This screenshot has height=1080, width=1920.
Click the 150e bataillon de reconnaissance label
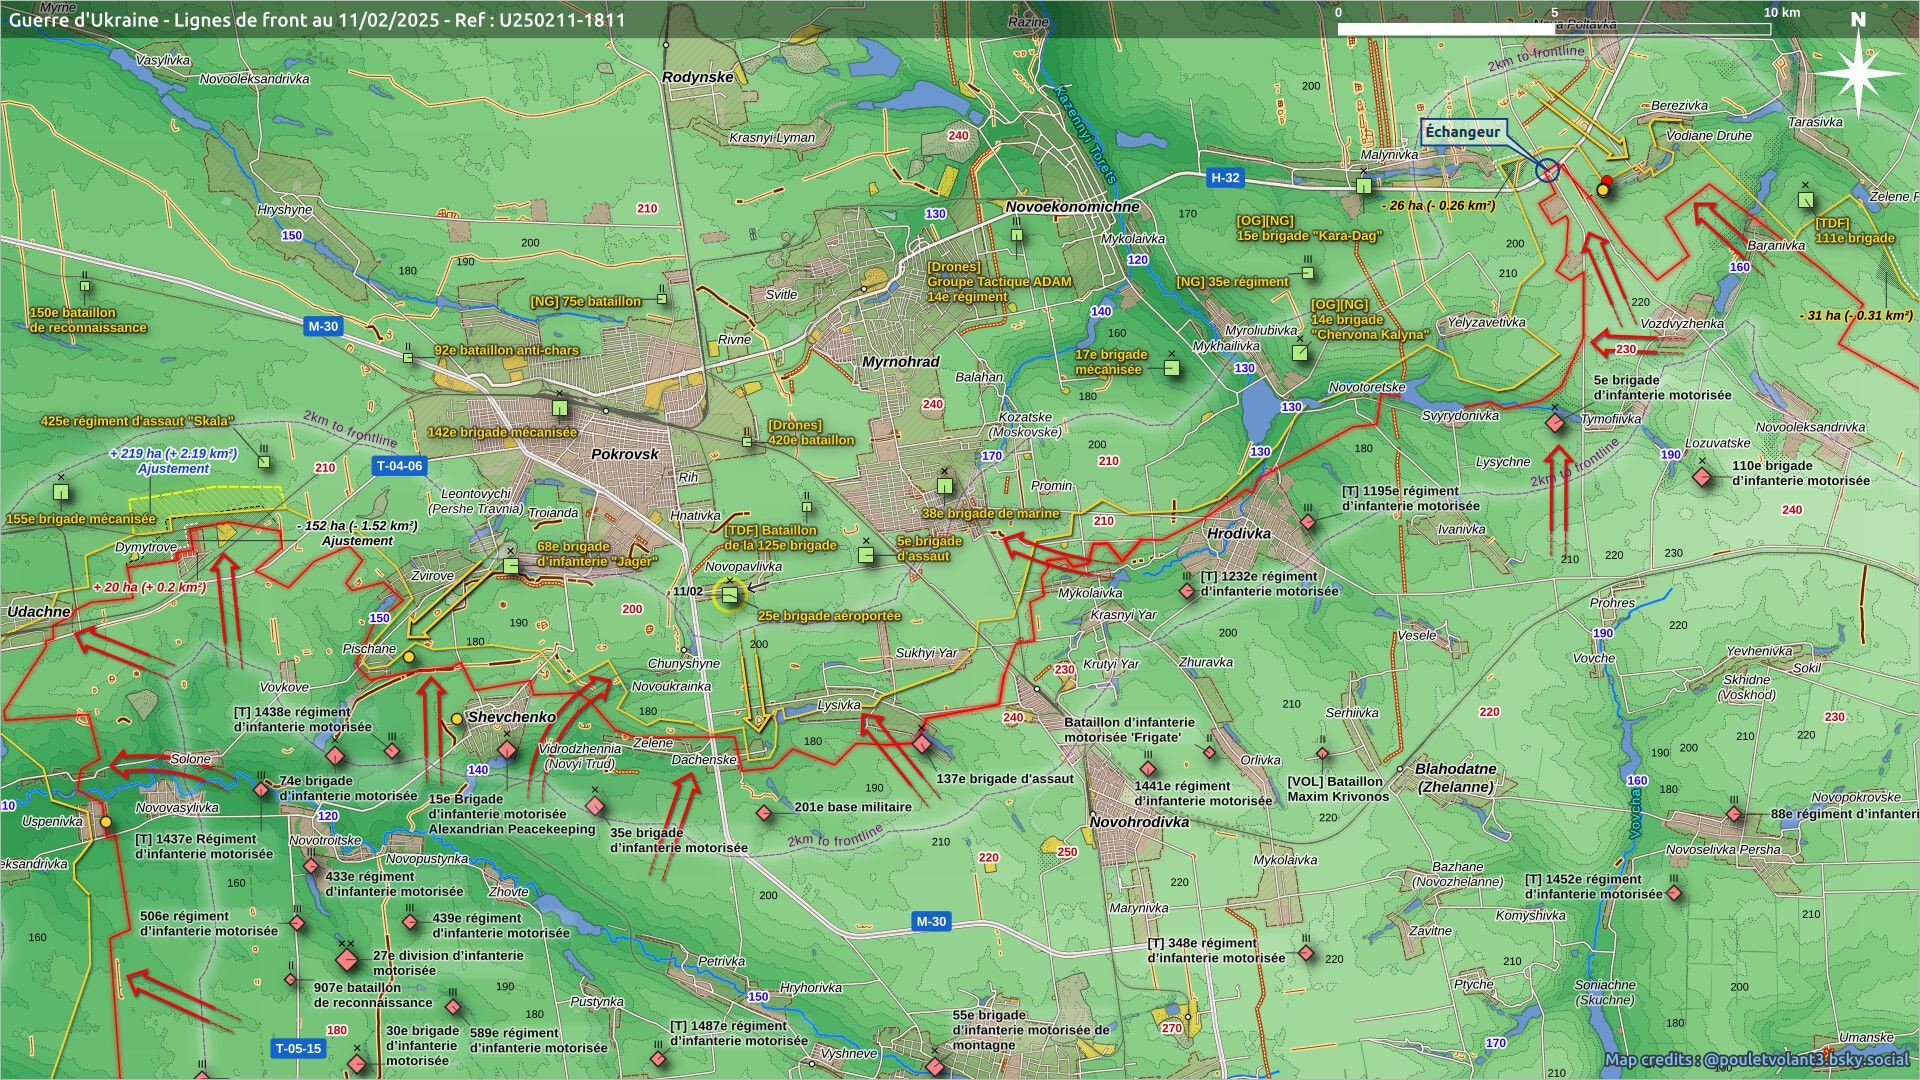coord(88,320)
